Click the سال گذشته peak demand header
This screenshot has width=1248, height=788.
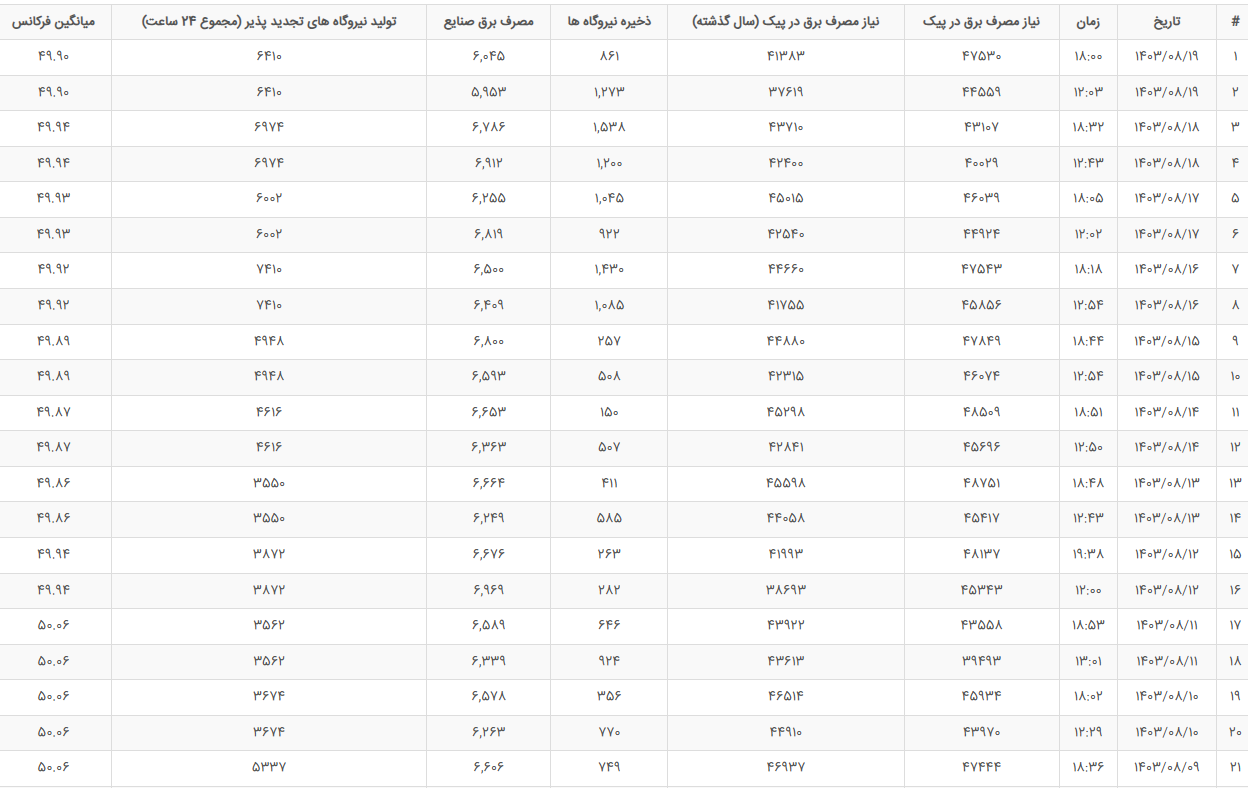coord(786,21)
